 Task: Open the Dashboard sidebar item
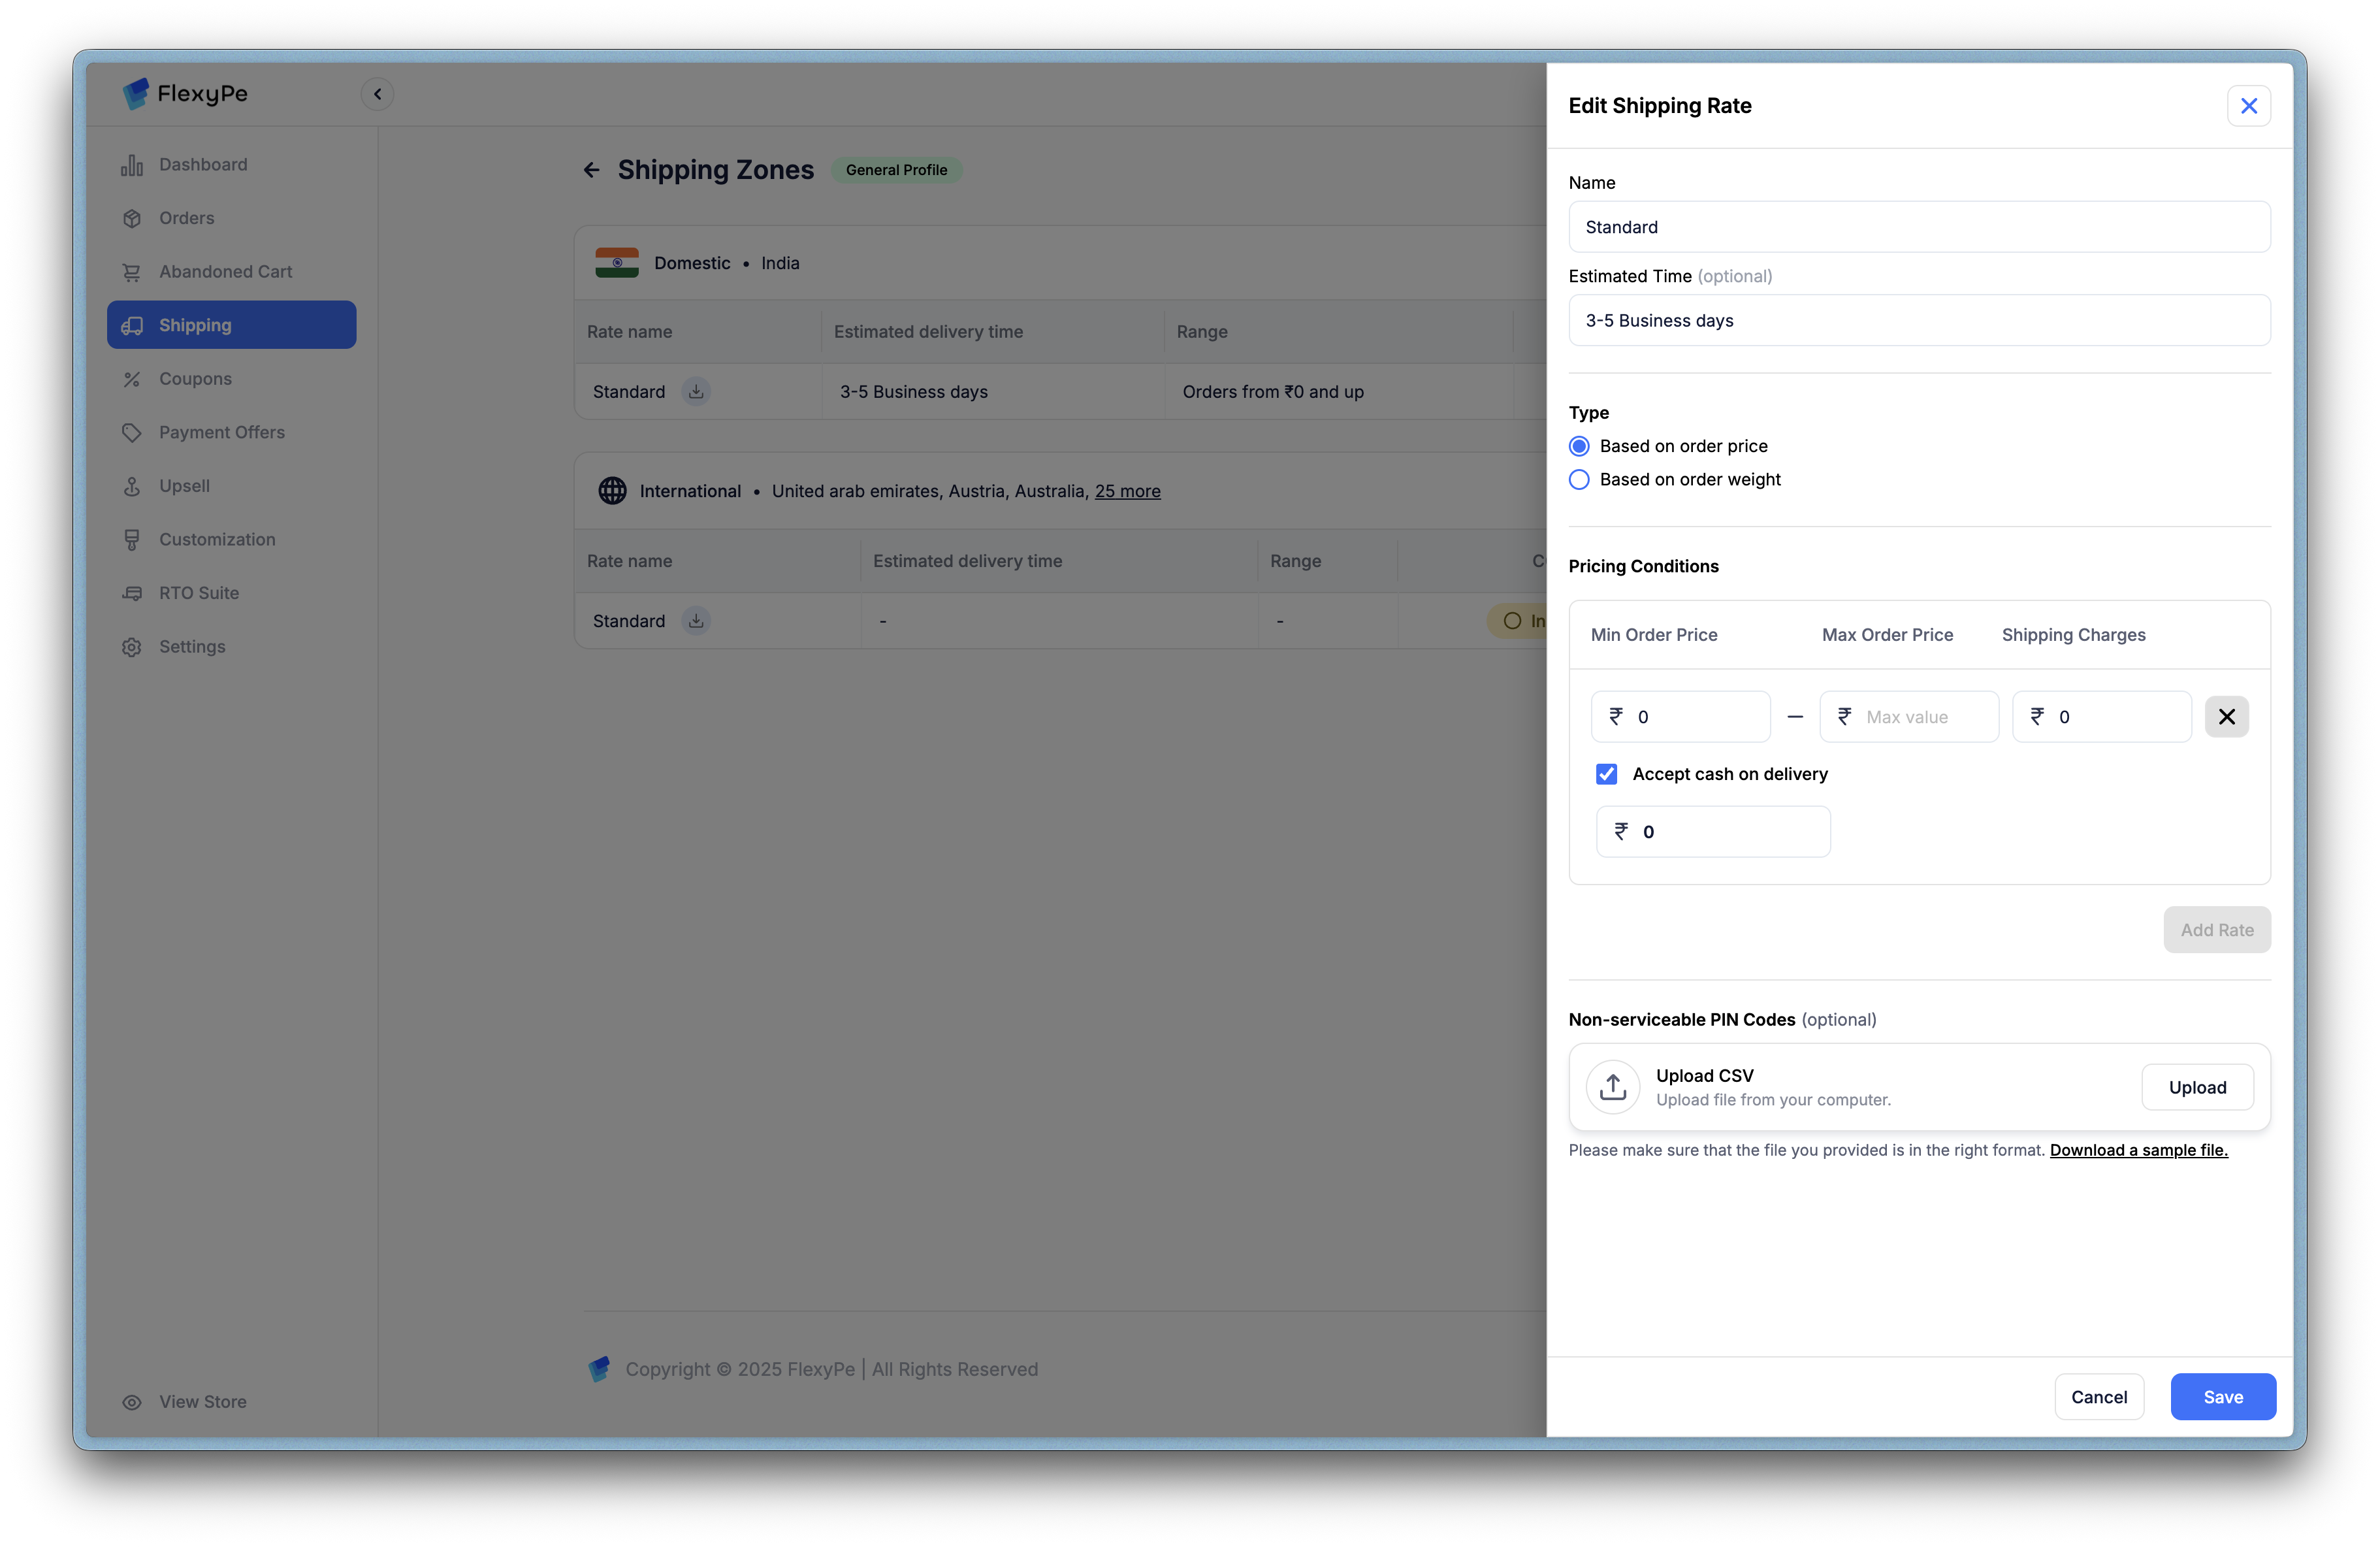pos(203,164)
